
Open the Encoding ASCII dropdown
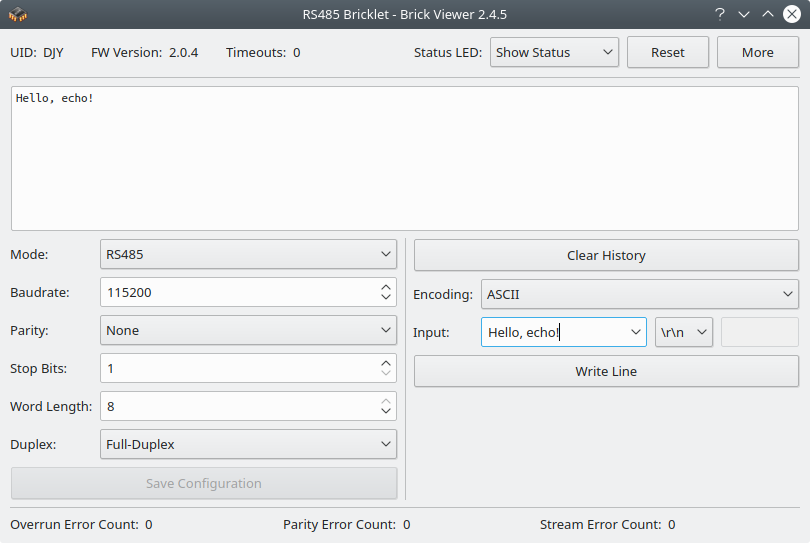(x=639, y=295)
